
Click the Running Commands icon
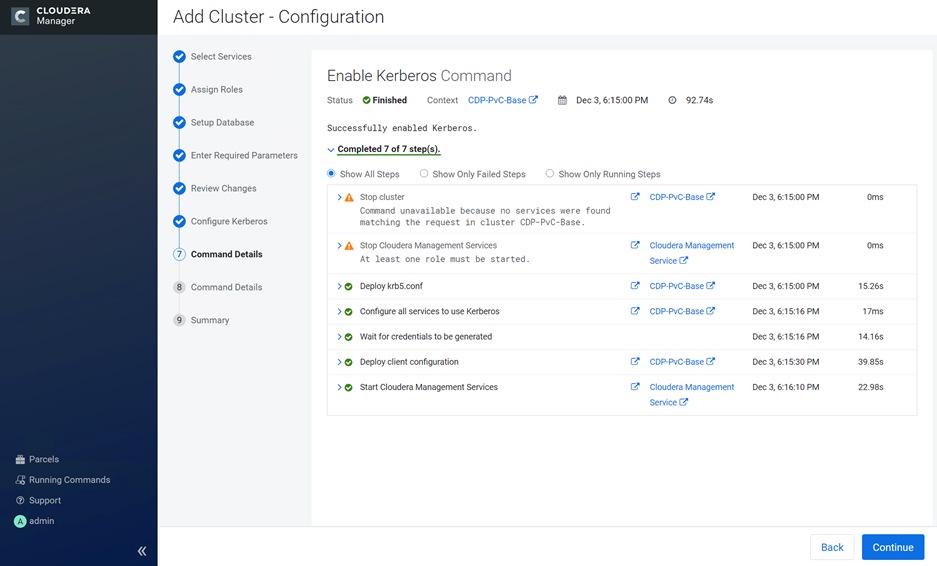point(20,479)
